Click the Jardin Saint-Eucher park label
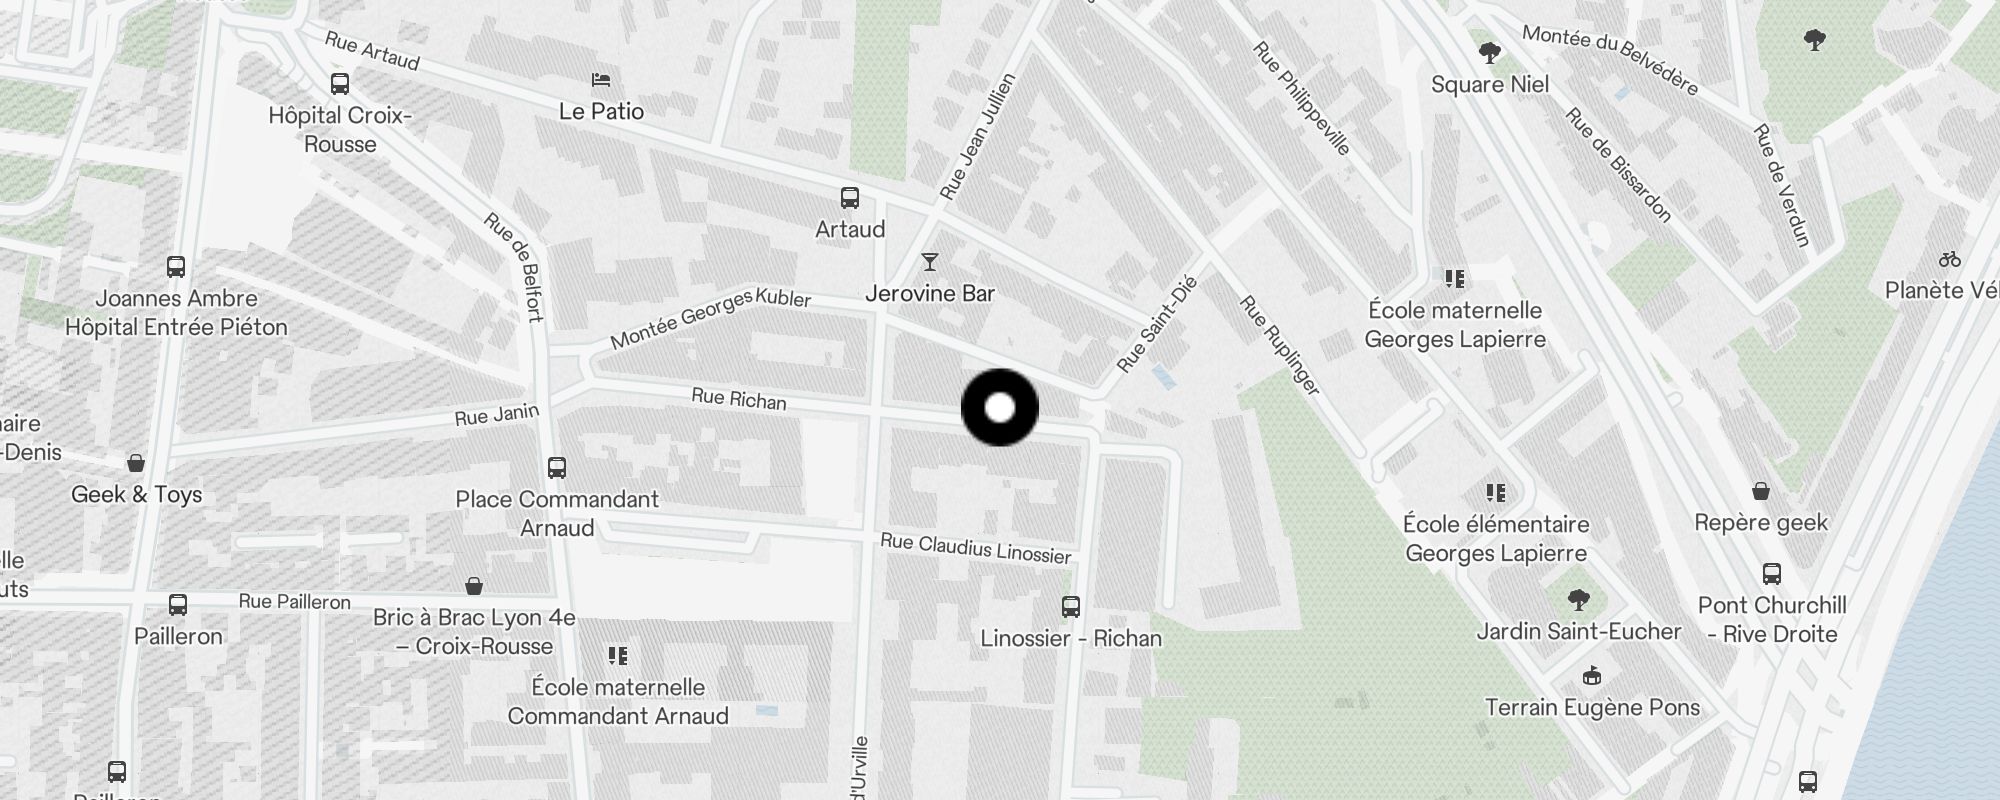Image resolution: width=2000 pixels, height=800 pixels. pyautogui.click(x=1579, y=631)
